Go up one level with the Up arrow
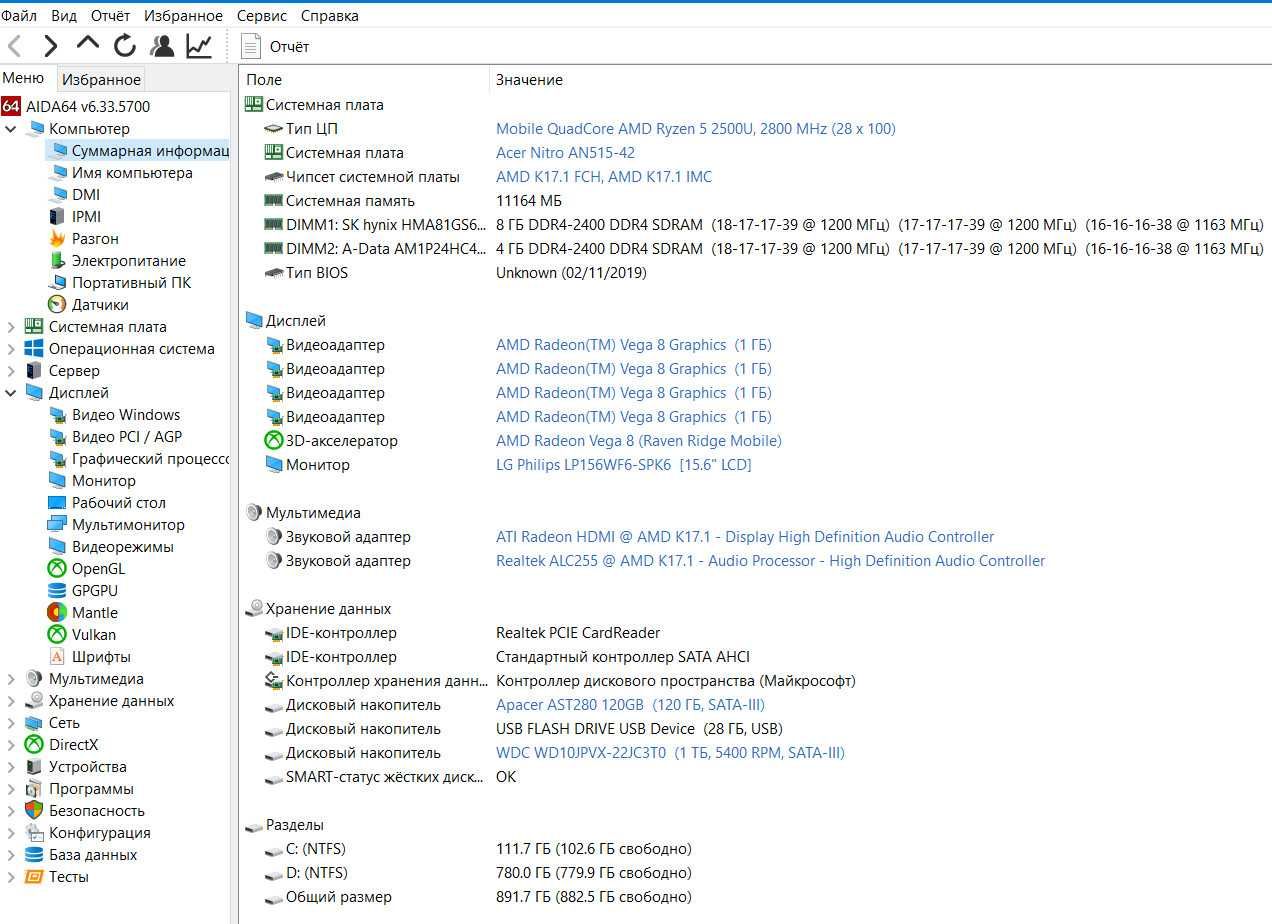 (88, 44)
